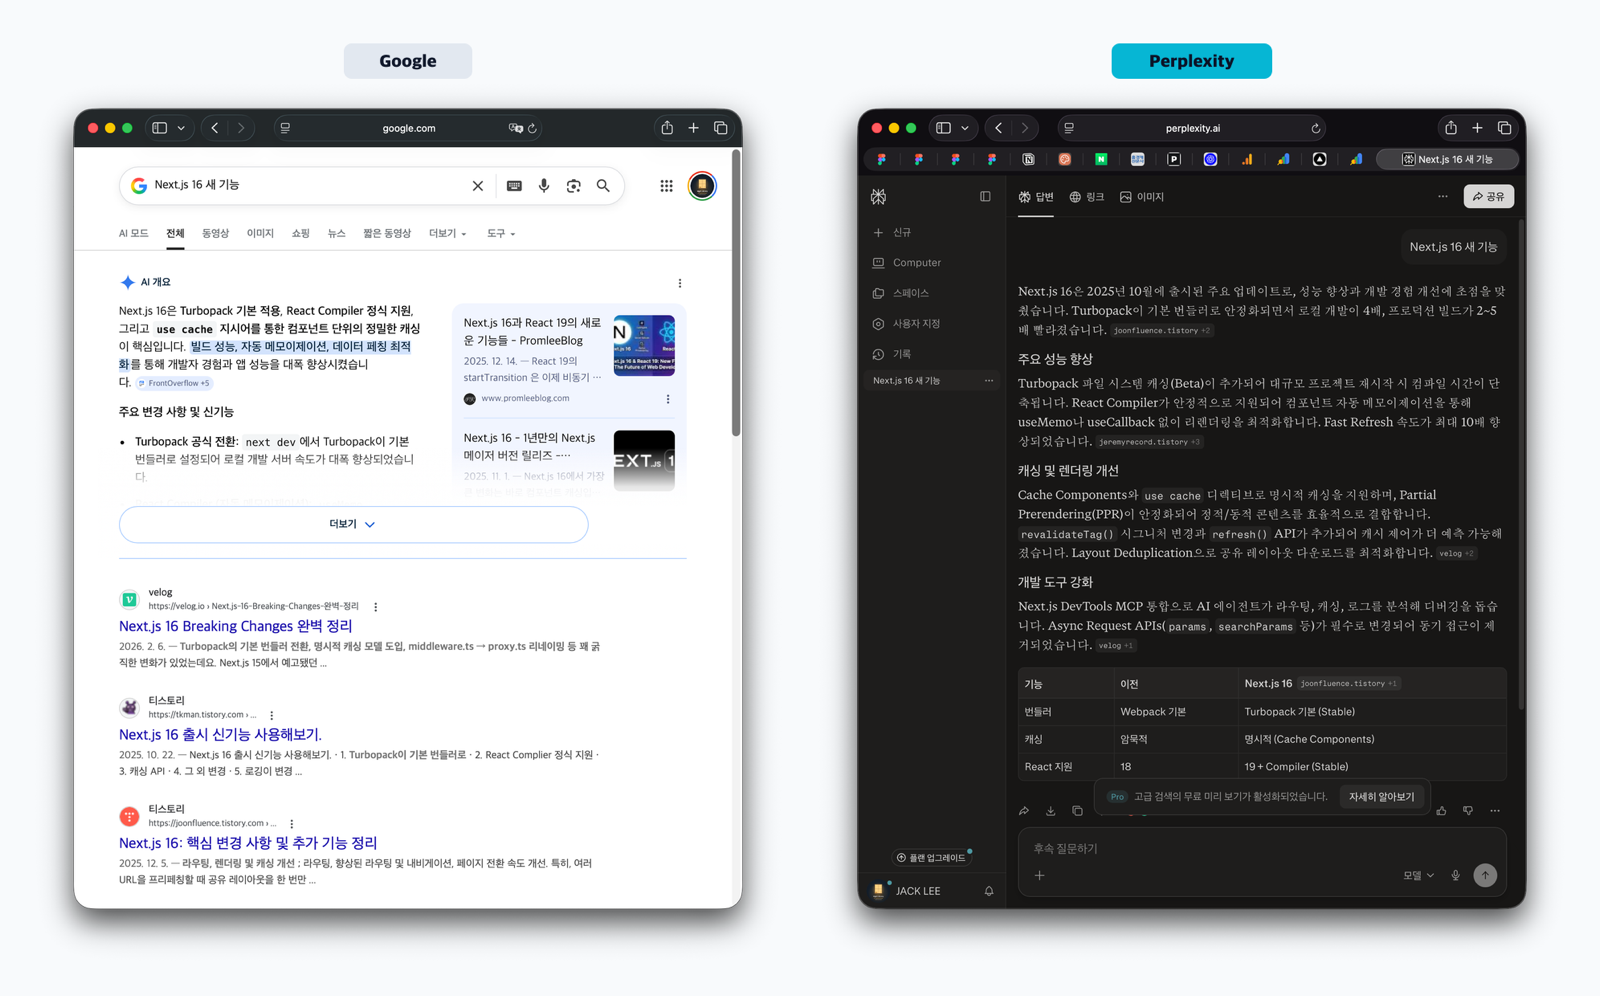The image size is (1600, 996).
Task: Clear the Google search box with X
Action: click(478, 186)
